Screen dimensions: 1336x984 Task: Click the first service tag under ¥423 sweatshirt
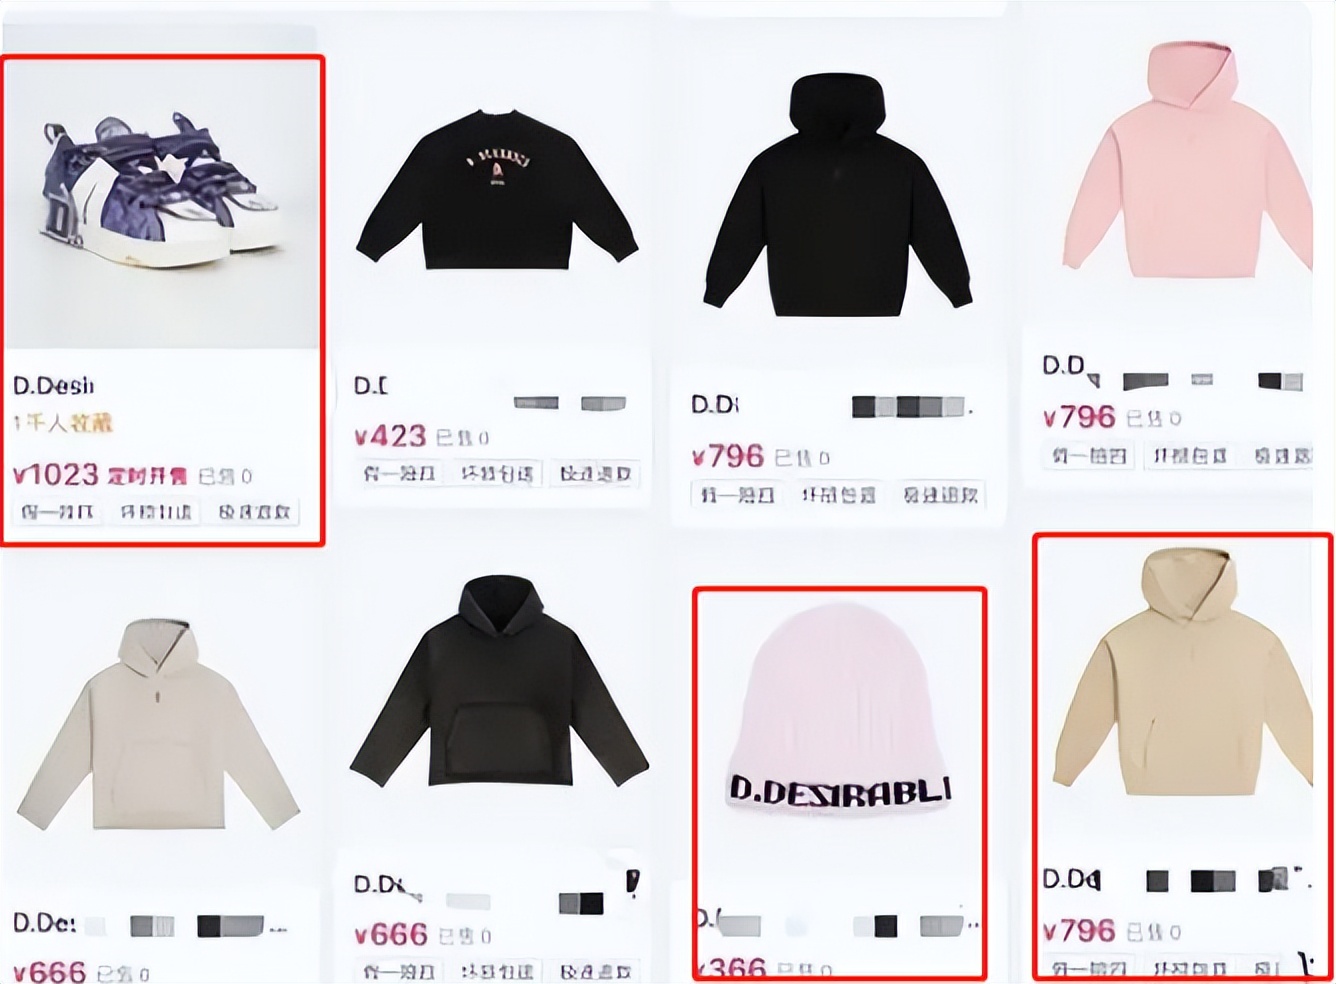pyautogui.click(x=398, y=473)
